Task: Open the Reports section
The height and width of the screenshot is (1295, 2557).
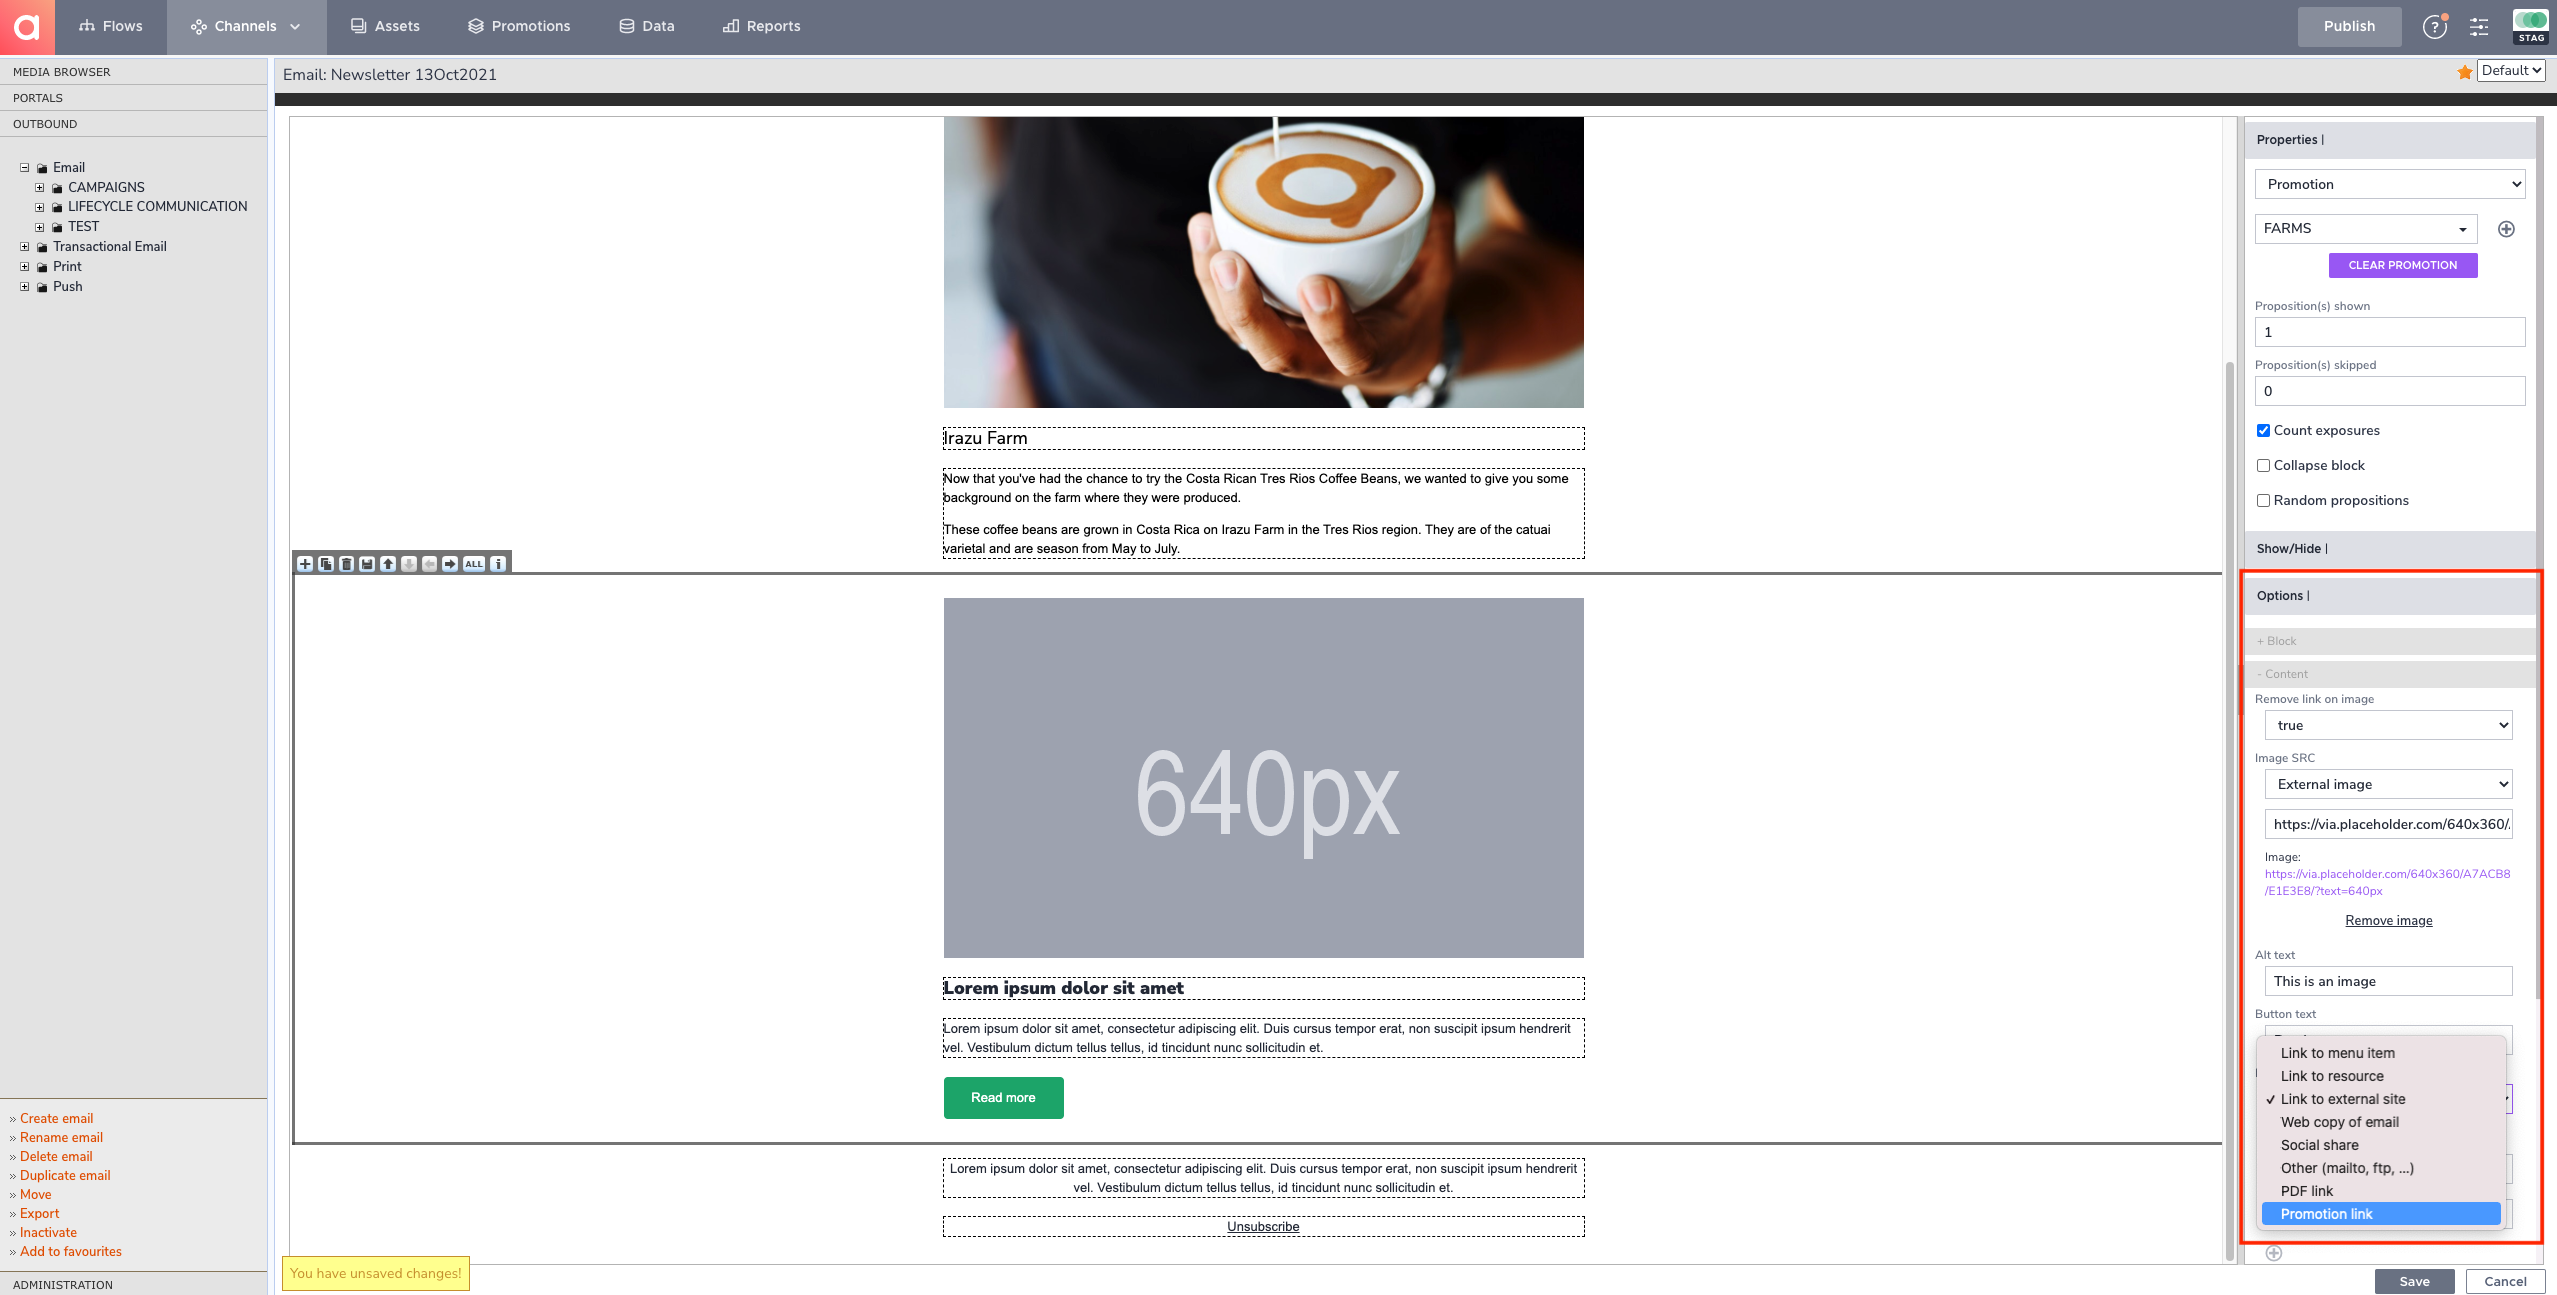Action: pyautogui.click(x=762, y=27)
